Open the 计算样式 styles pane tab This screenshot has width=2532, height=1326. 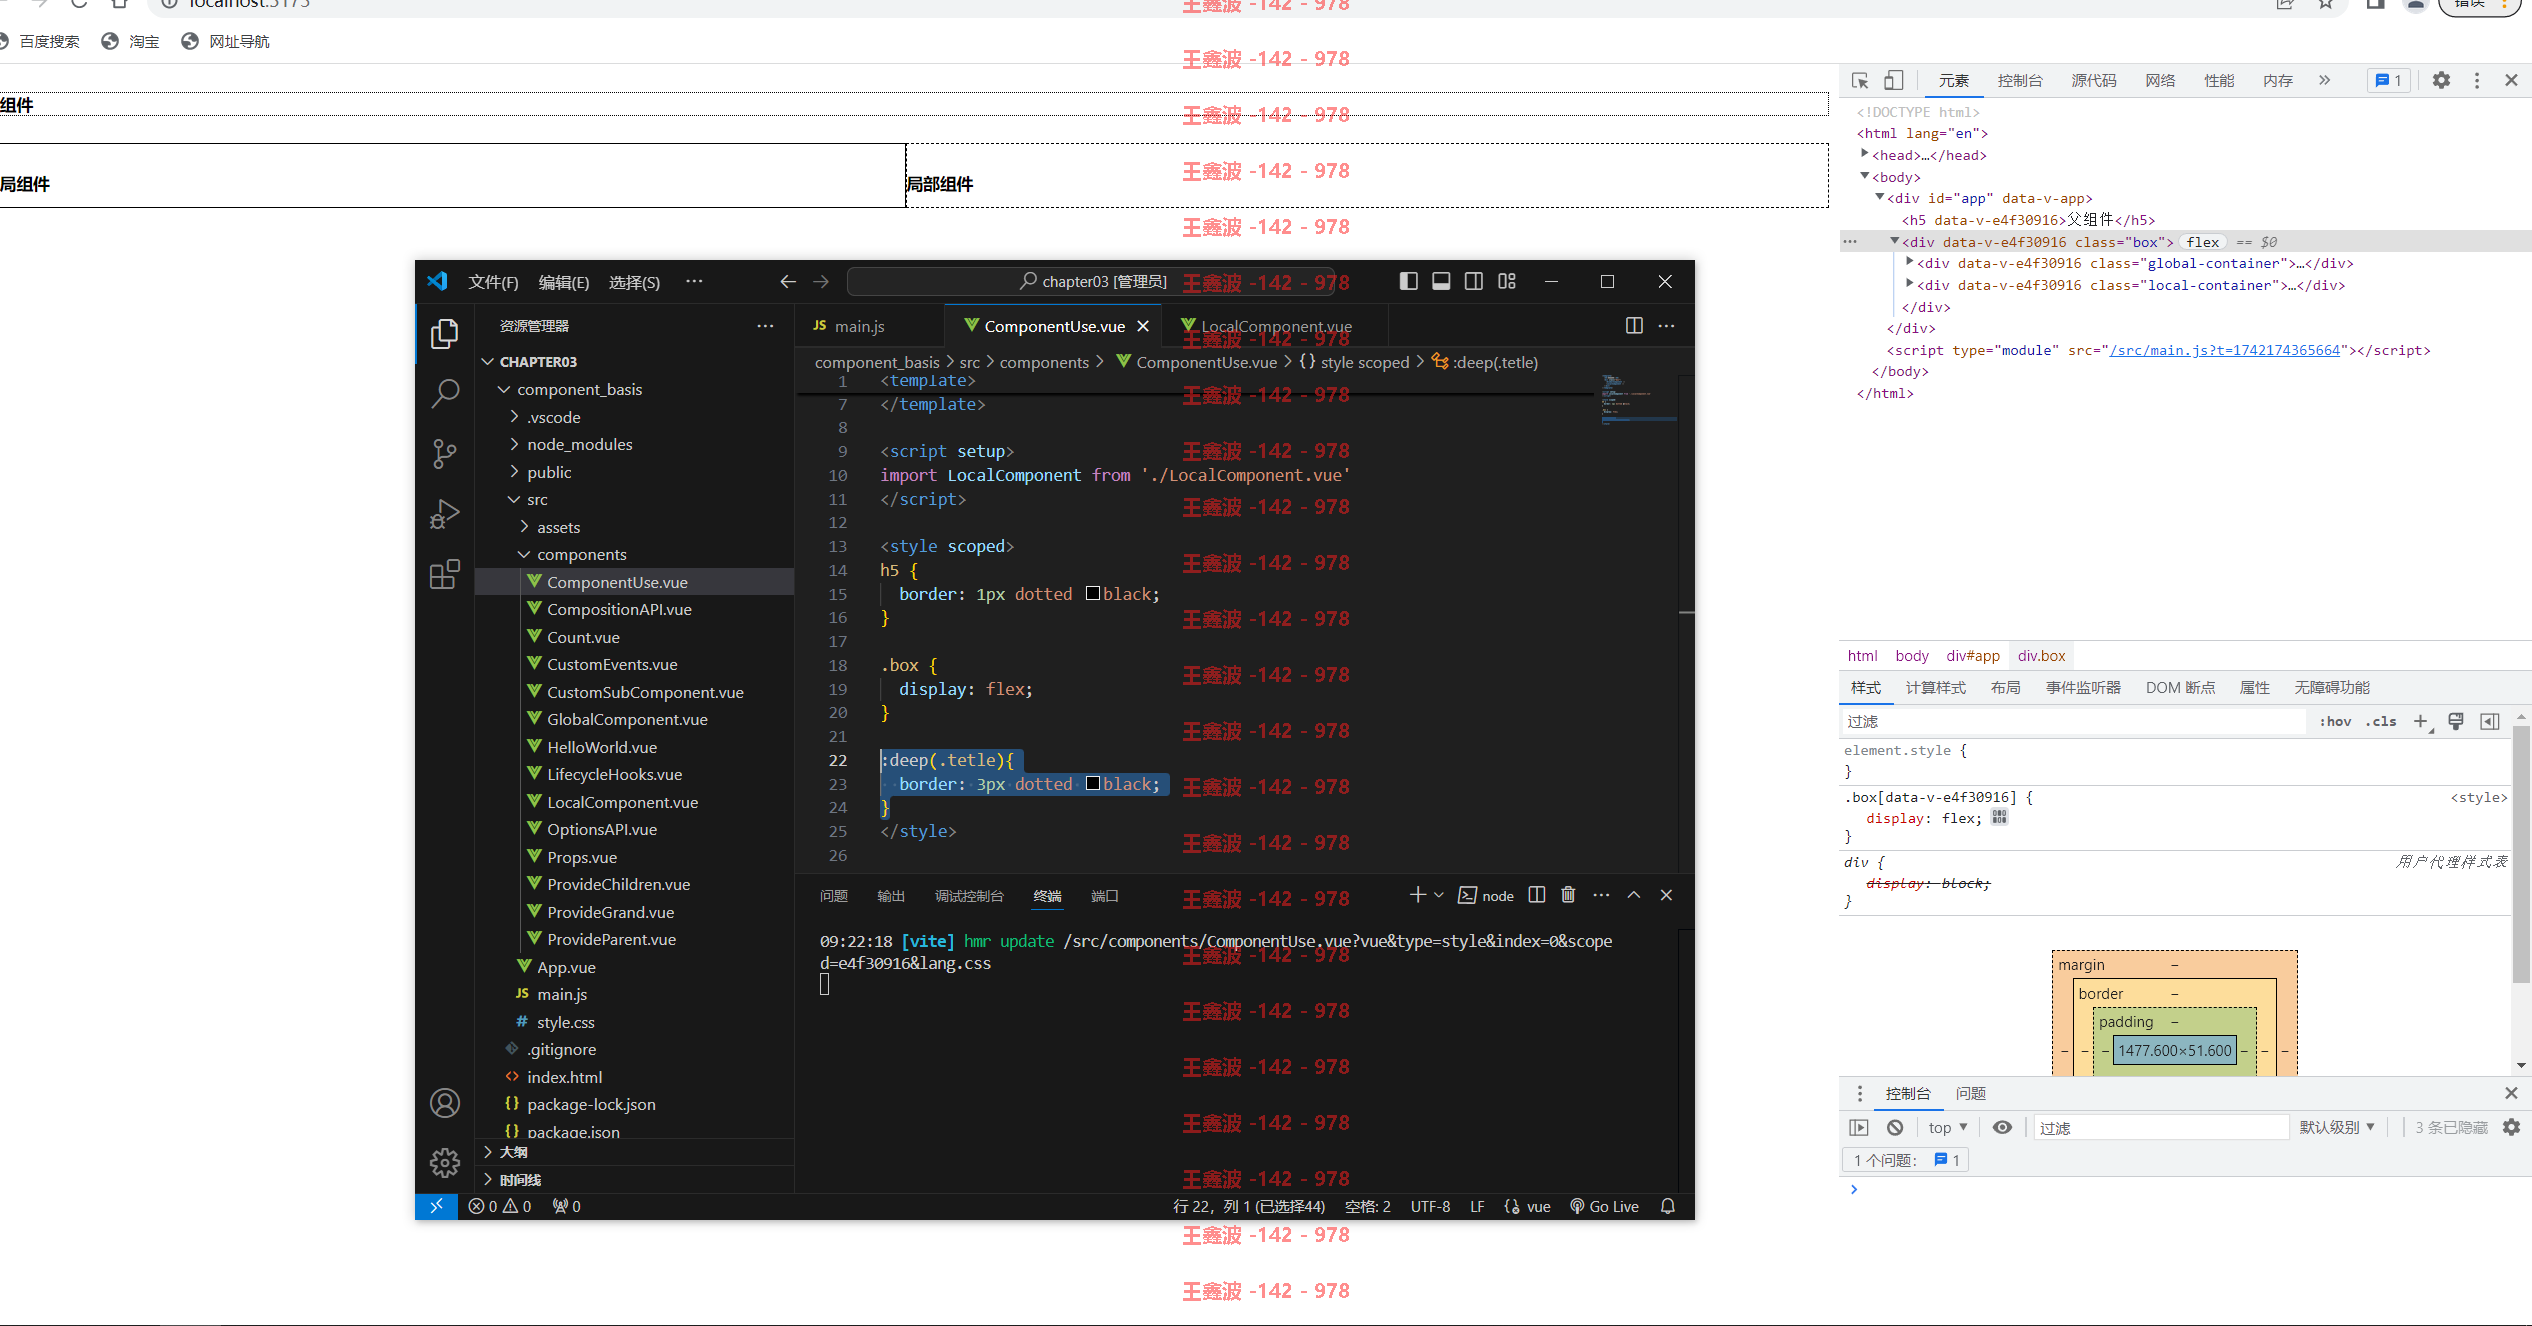click(x=1935, y=687)
